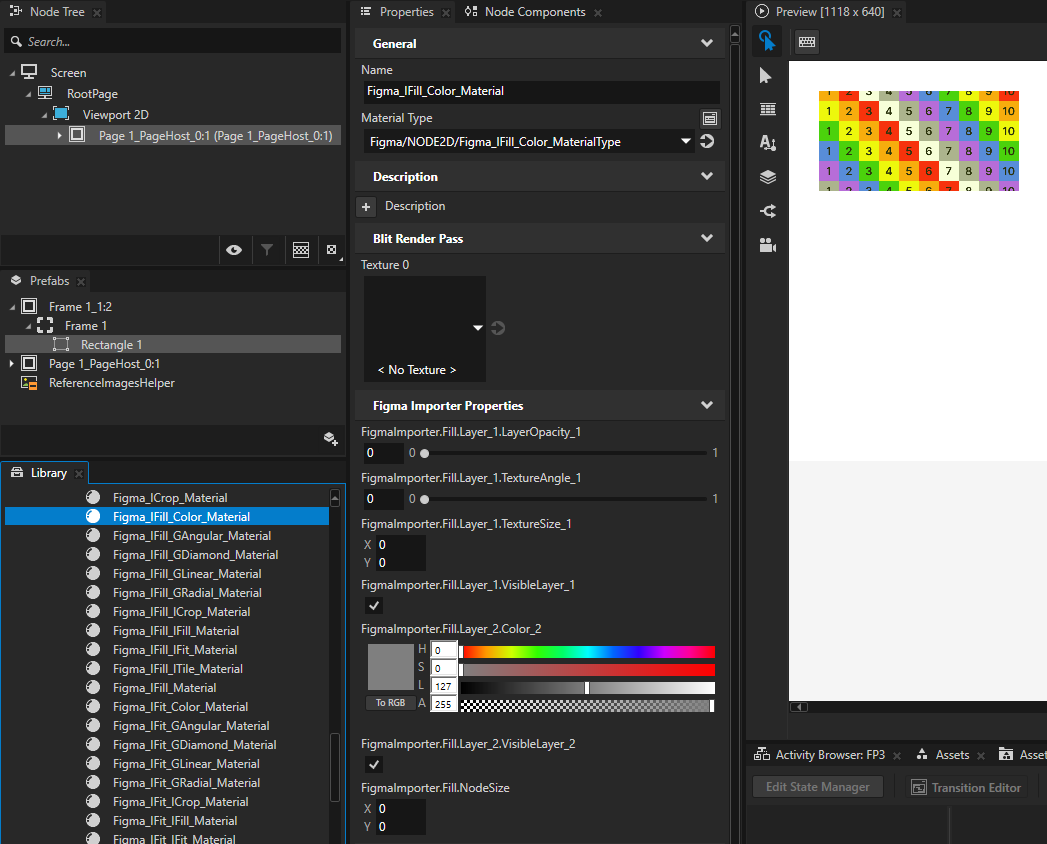Click the Edit State Manager button
The width and height of the screenshot is (1047, 844).
[817, 787]
